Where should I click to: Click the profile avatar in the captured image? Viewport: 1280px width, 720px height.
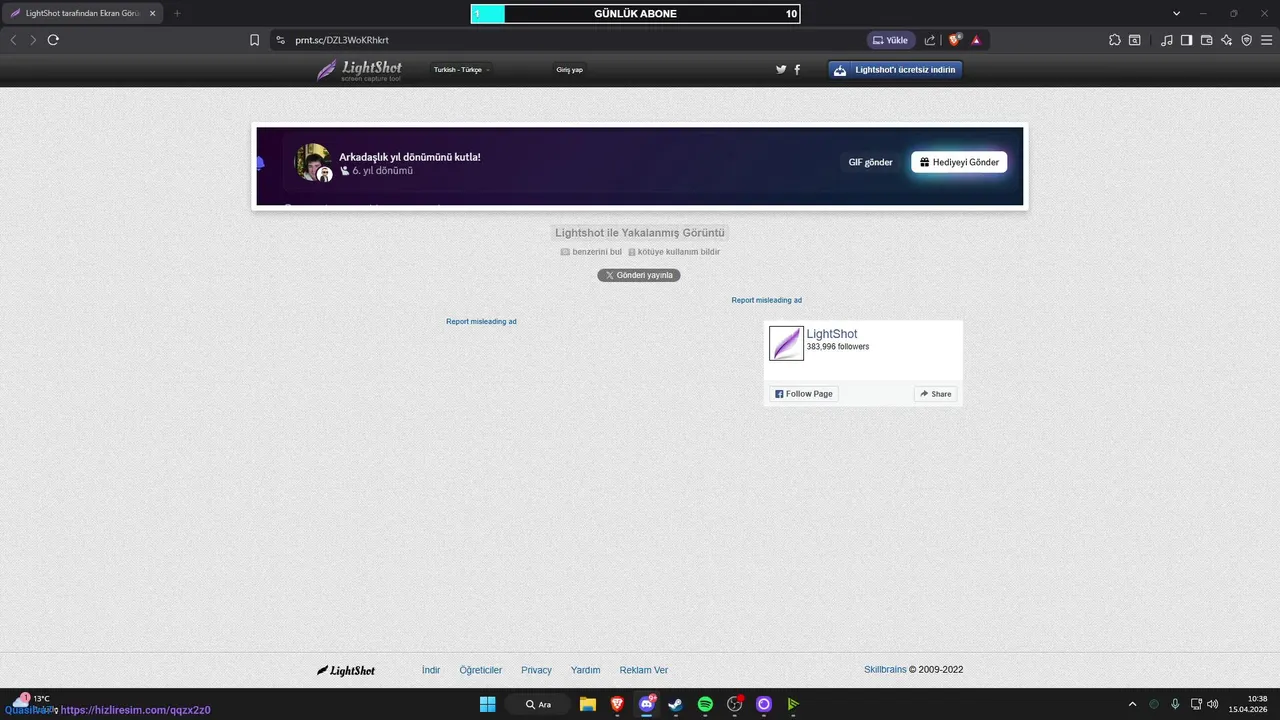[x=313, y=162]
